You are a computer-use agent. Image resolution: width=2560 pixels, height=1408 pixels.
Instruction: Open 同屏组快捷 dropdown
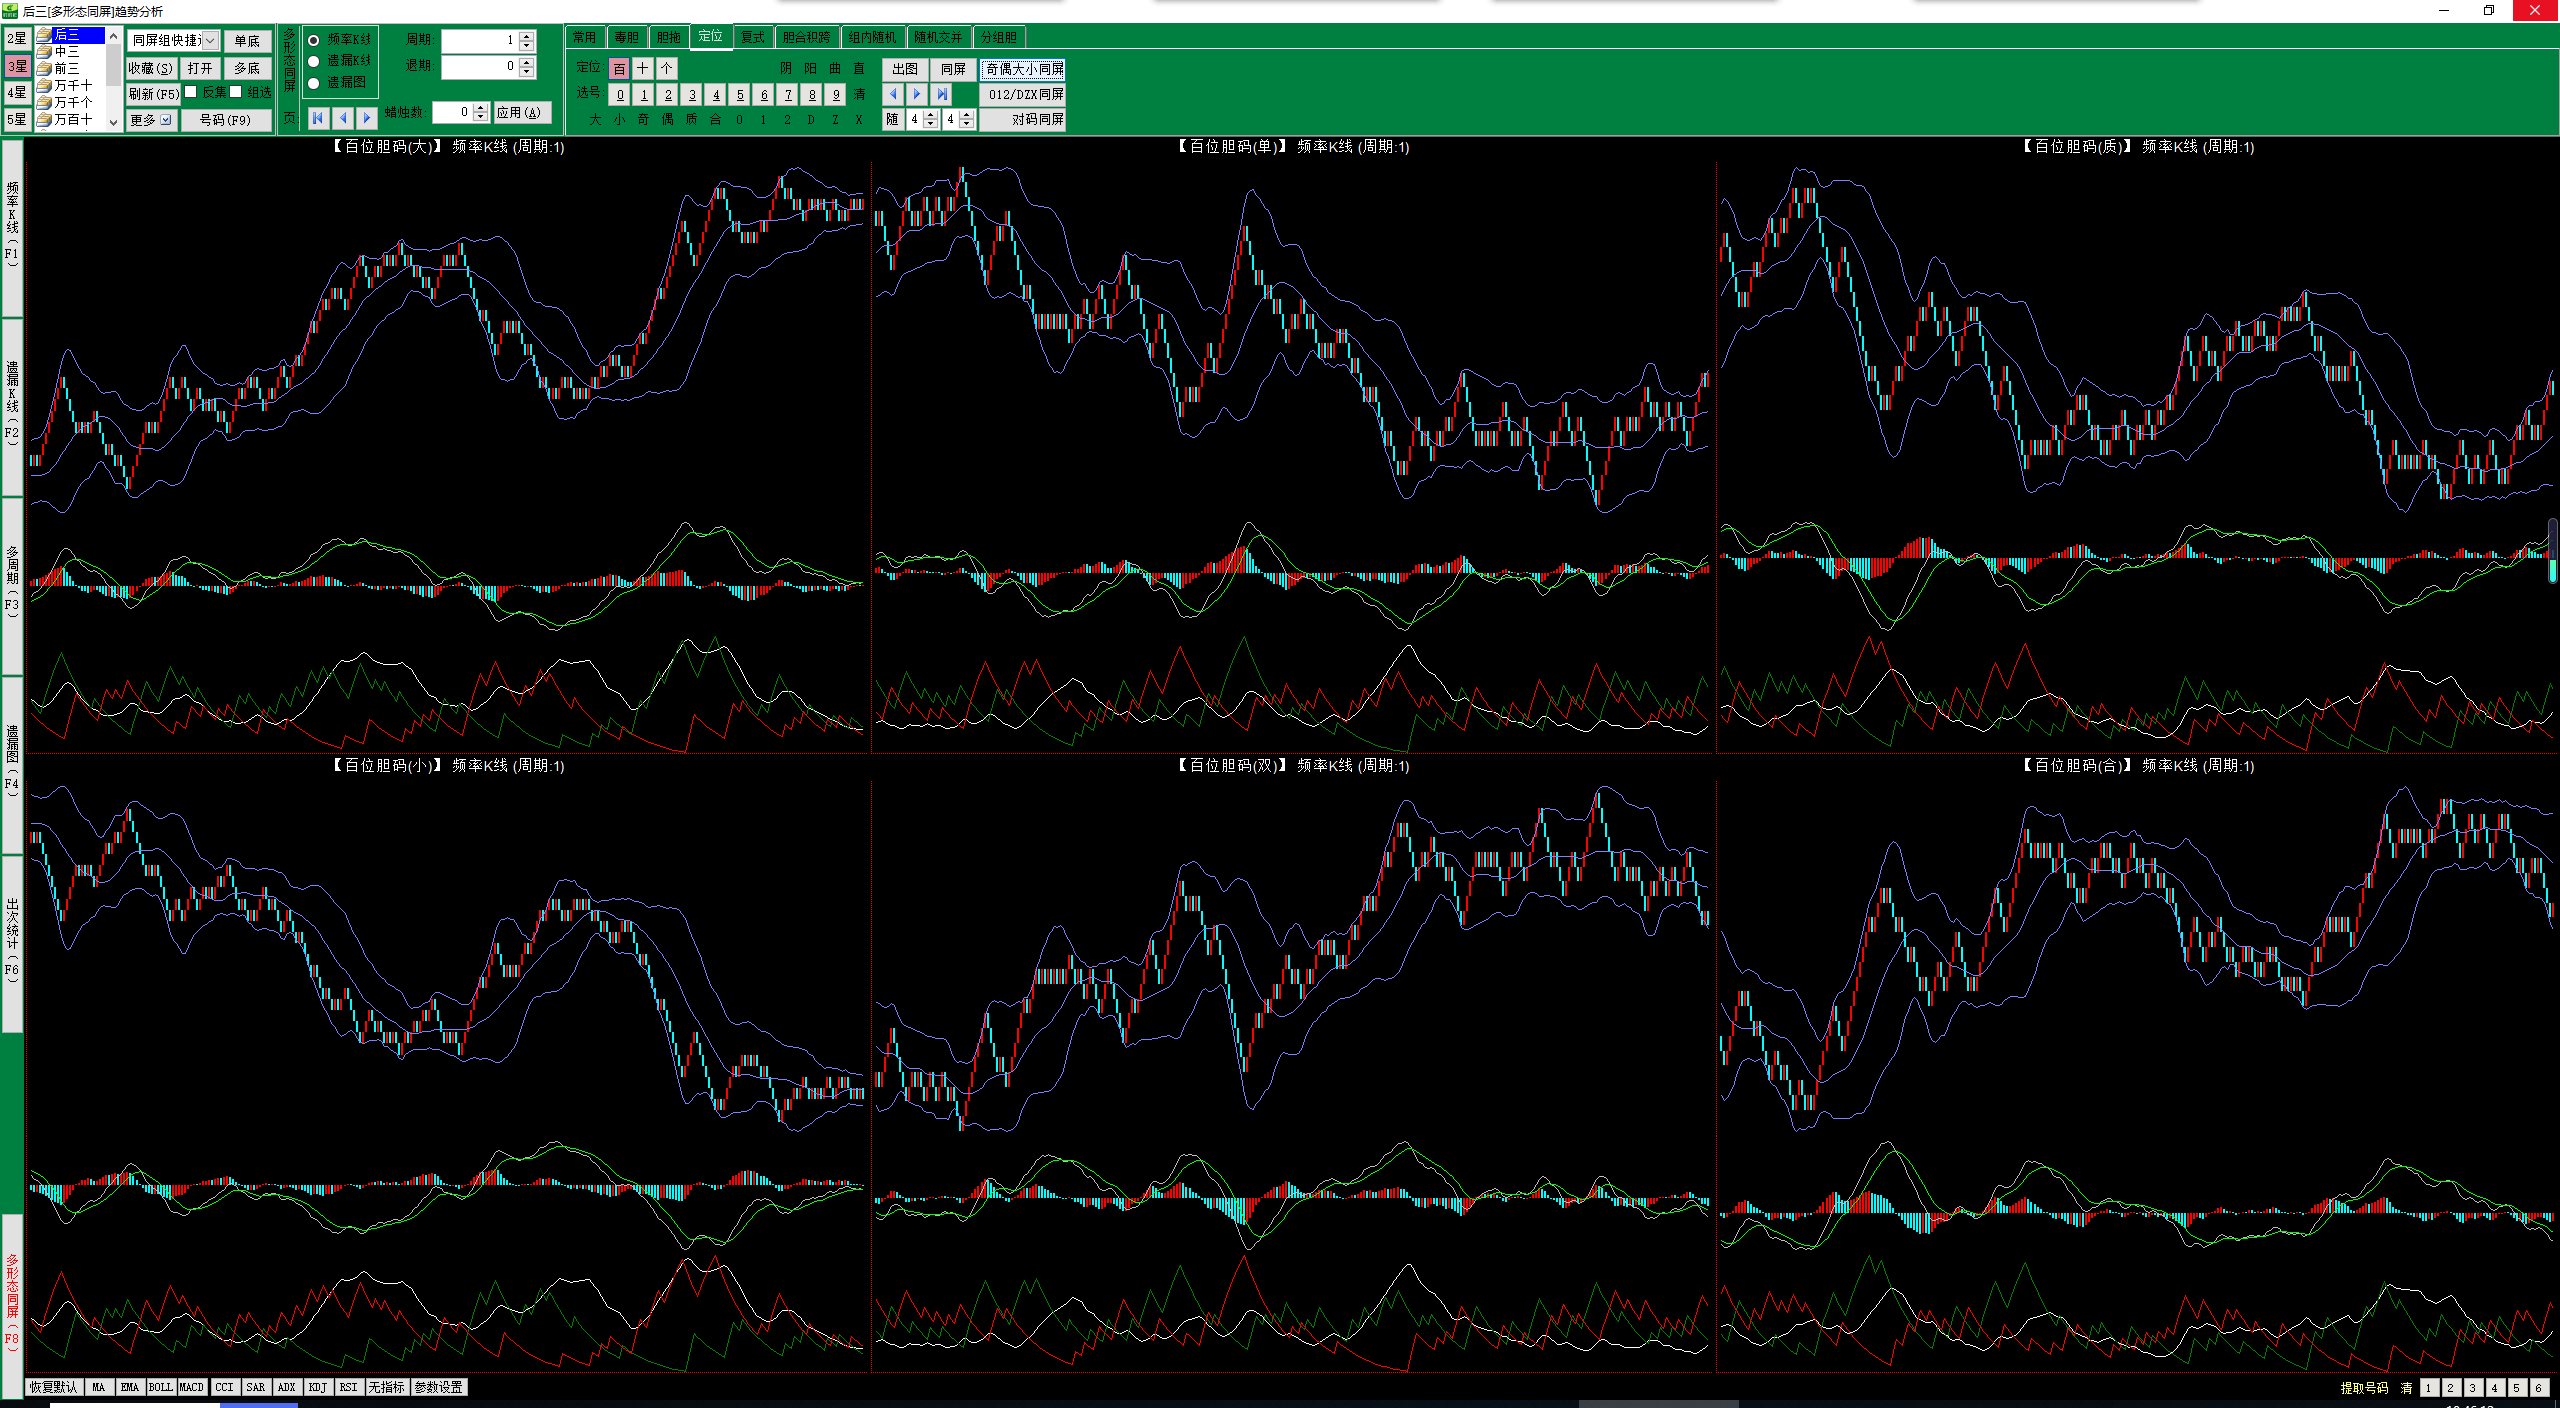[210, 41]
